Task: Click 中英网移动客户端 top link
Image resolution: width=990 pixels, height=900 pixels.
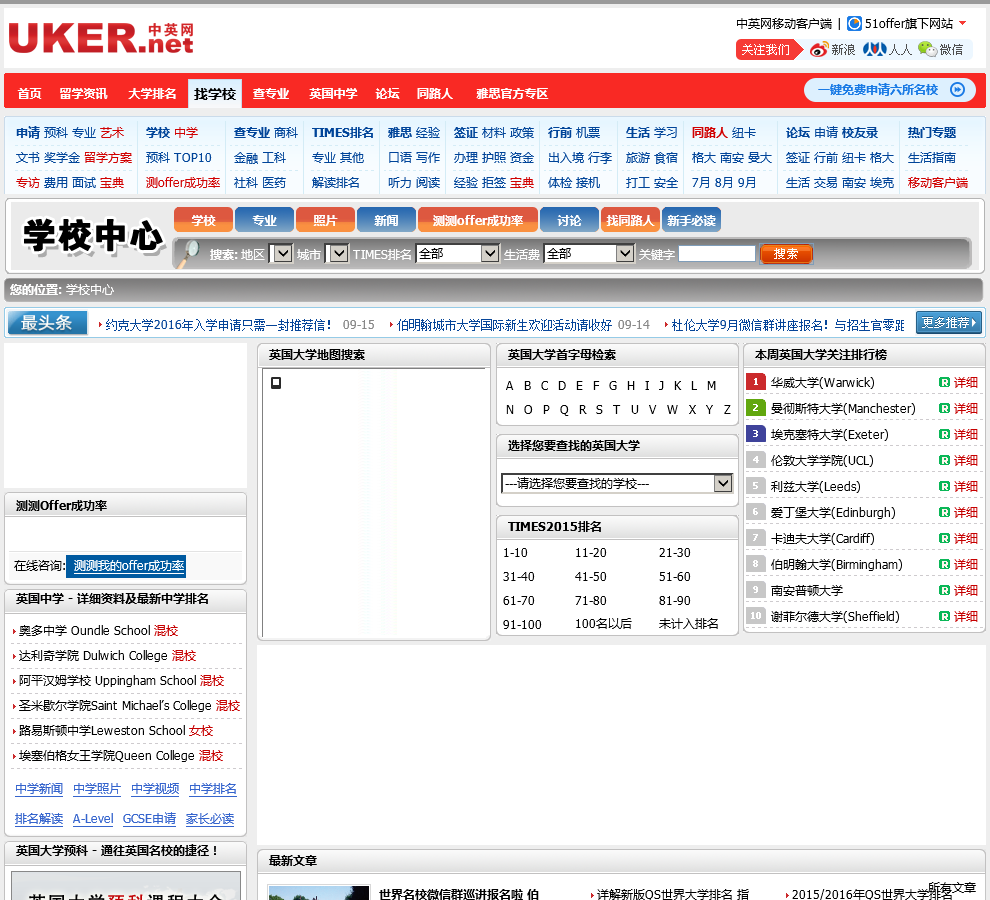Action: (x=784, y=24)
